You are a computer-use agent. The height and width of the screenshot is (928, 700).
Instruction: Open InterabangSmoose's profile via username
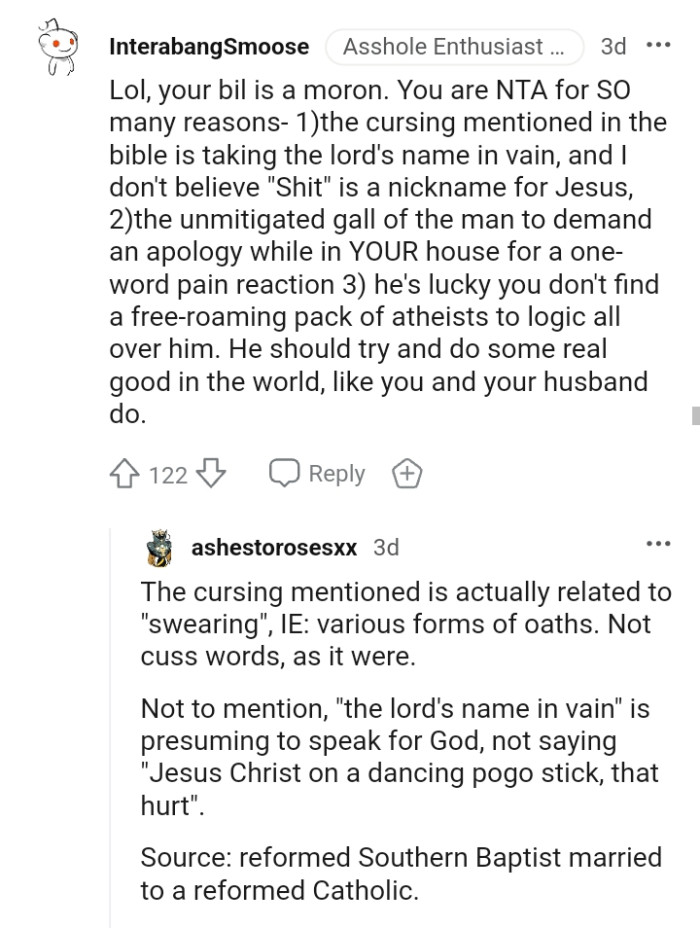[x=210, y=44]
